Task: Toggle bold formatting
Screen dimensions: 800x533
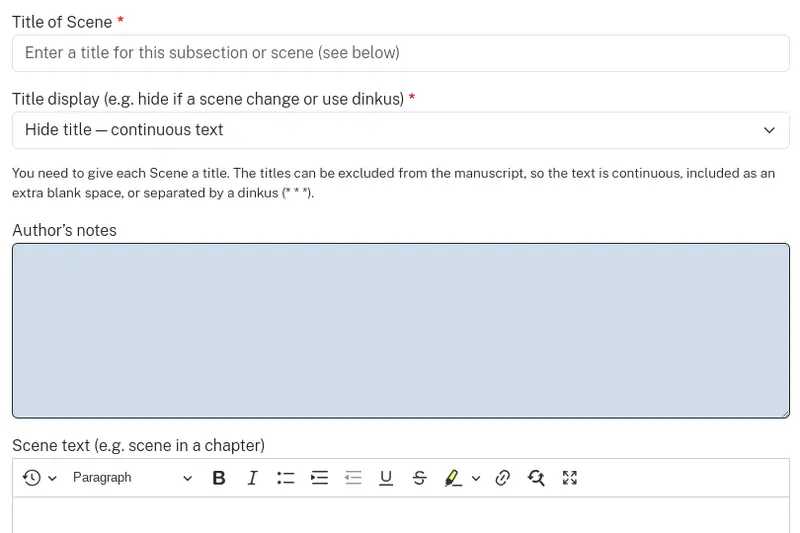Action: [219, 478]
